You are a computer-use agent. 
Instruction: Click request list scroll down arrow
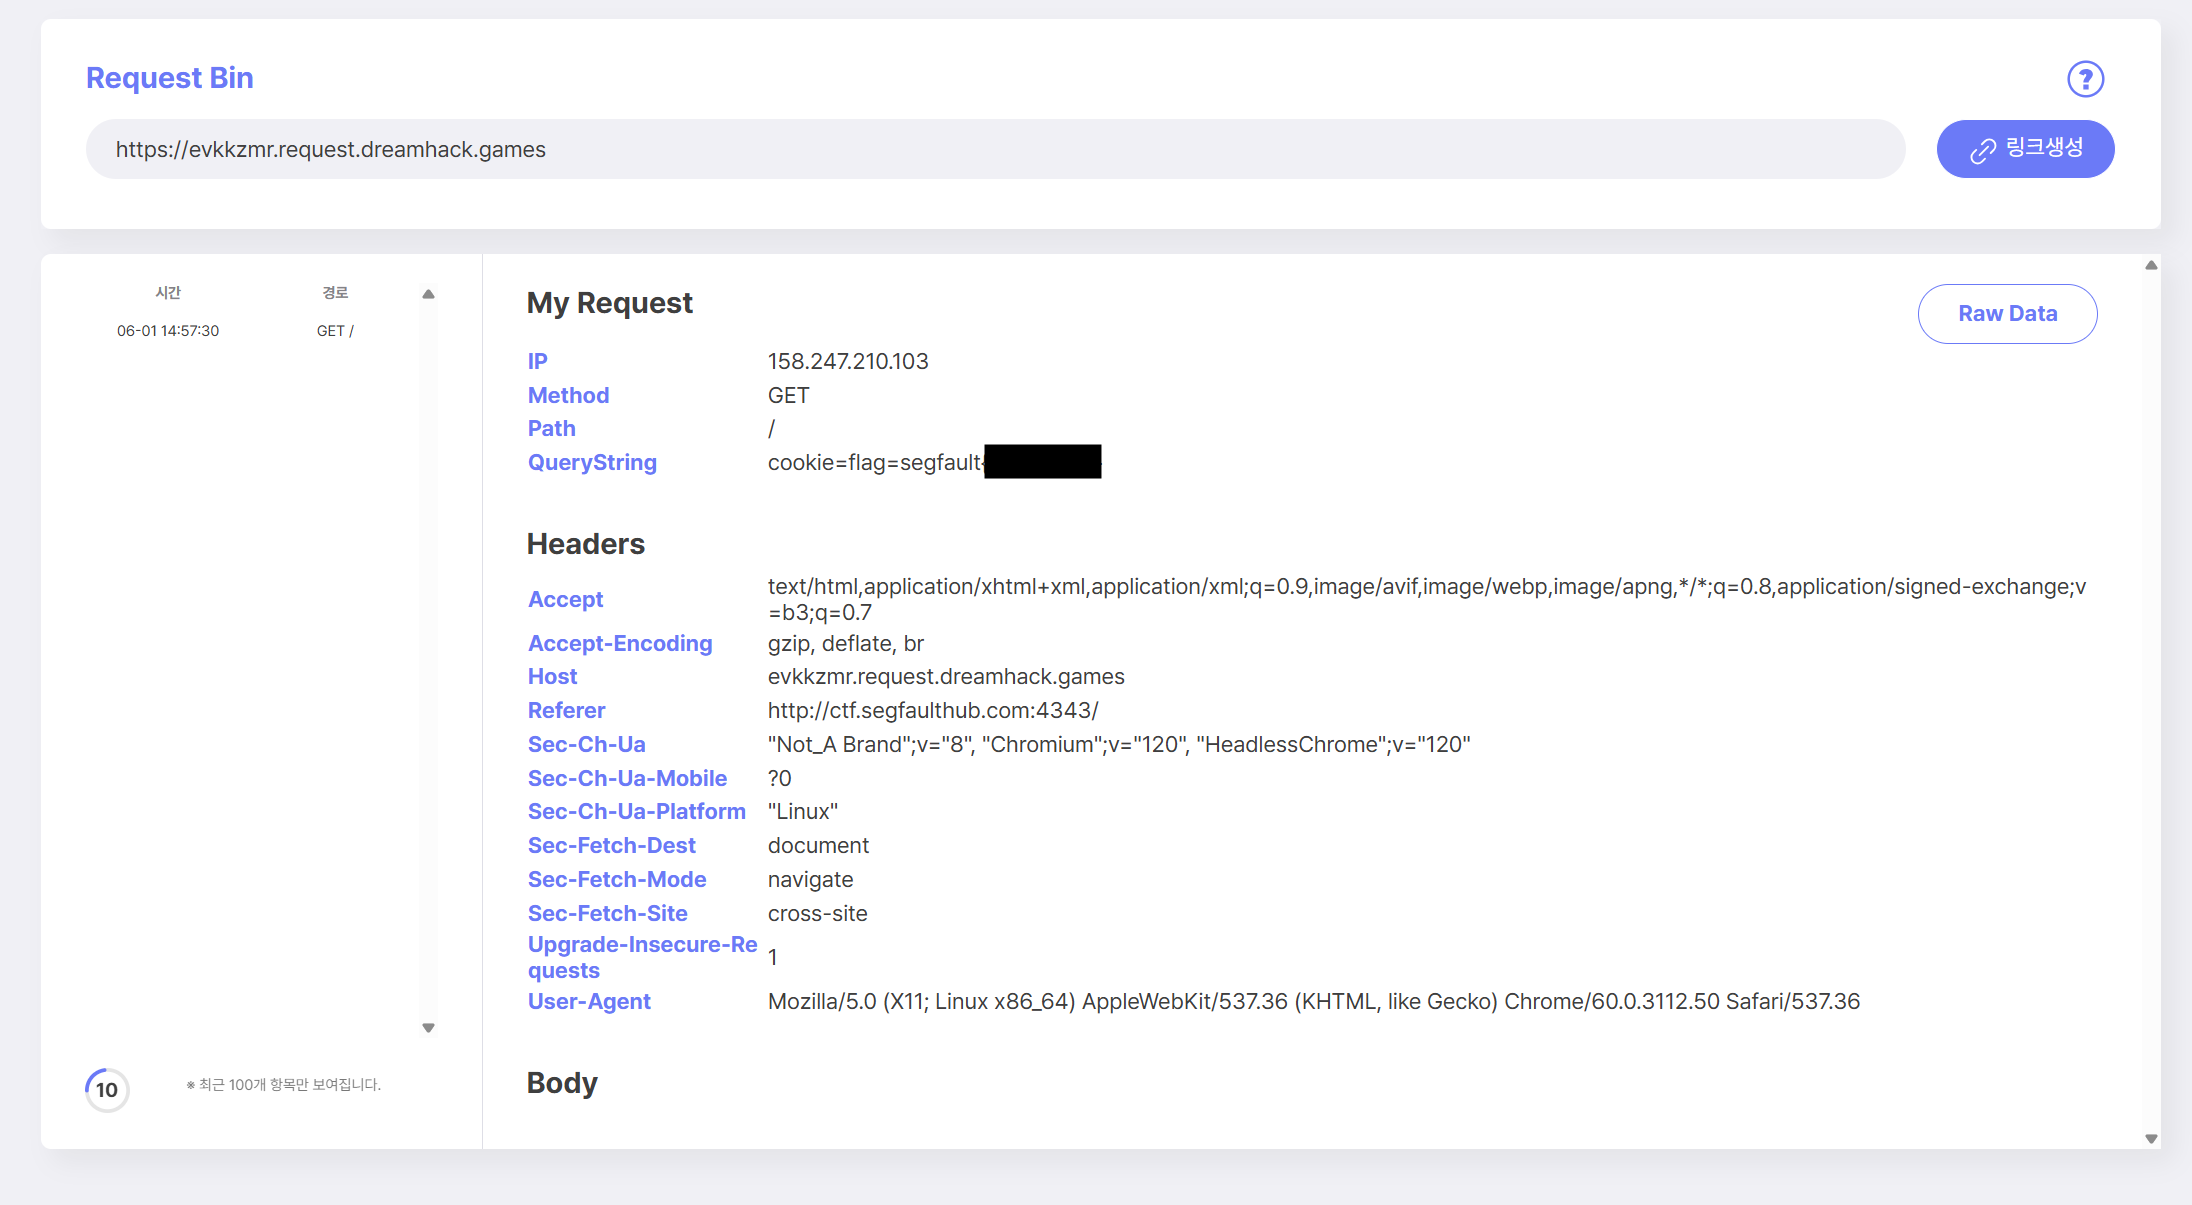tap(428, 1028)
